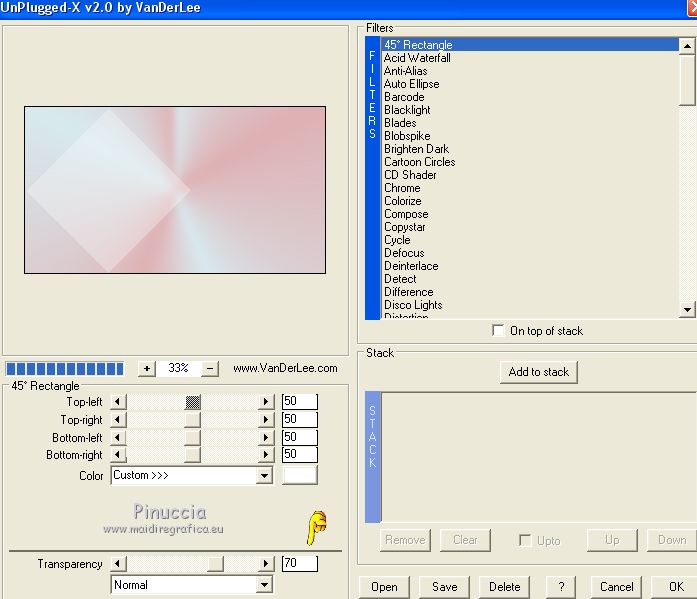This screenshot has width=697, height=599.
Task: Move stack item with Up button
Action: (612, 540)
